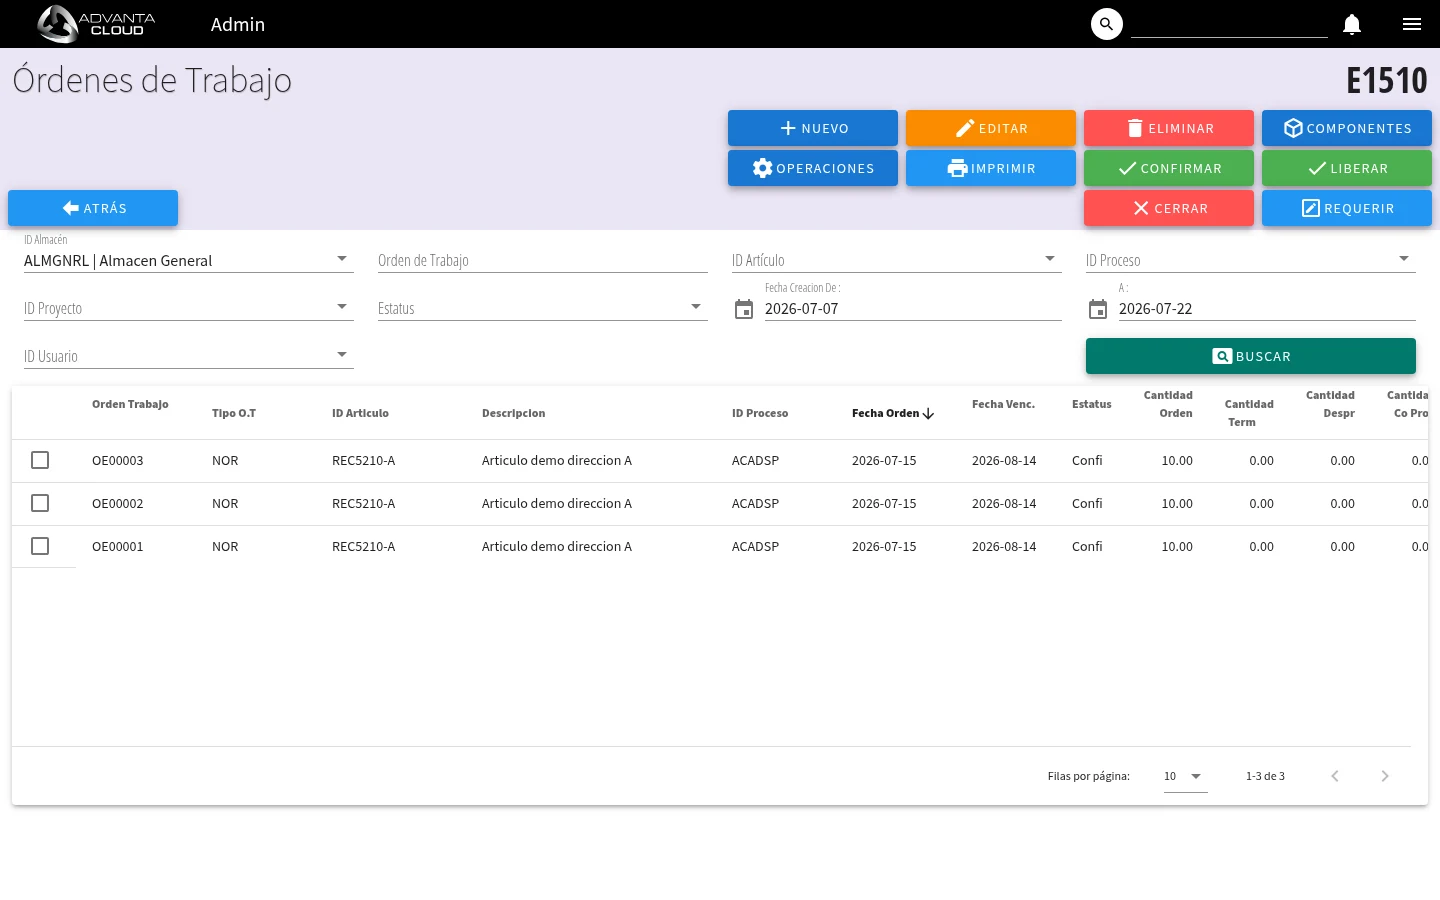Click OE00003 order cell
Image resolution: width=1440 pixels, height=900 pixels.
tap(118, 461)
